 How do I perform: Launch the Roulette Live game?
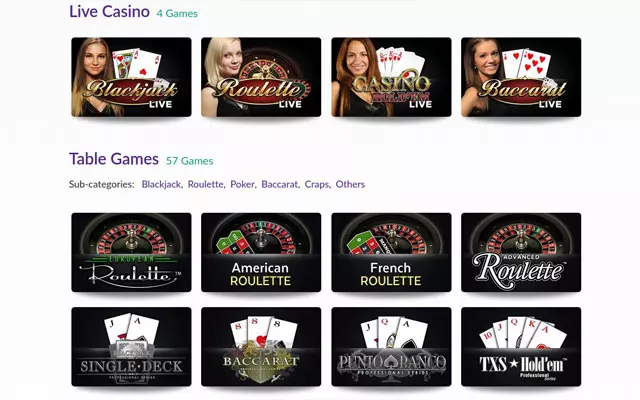click(261, 77)
